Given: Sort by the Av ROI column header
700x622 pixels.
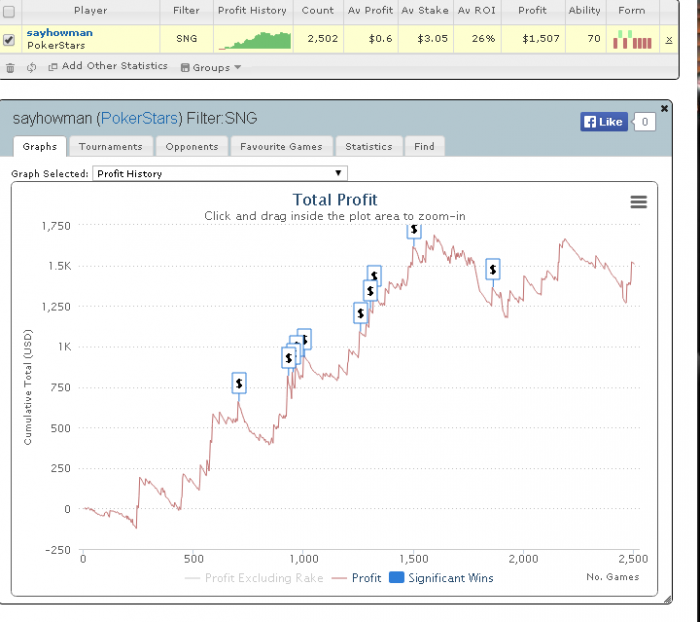Looking at the screenshot, I should (477, 11).
